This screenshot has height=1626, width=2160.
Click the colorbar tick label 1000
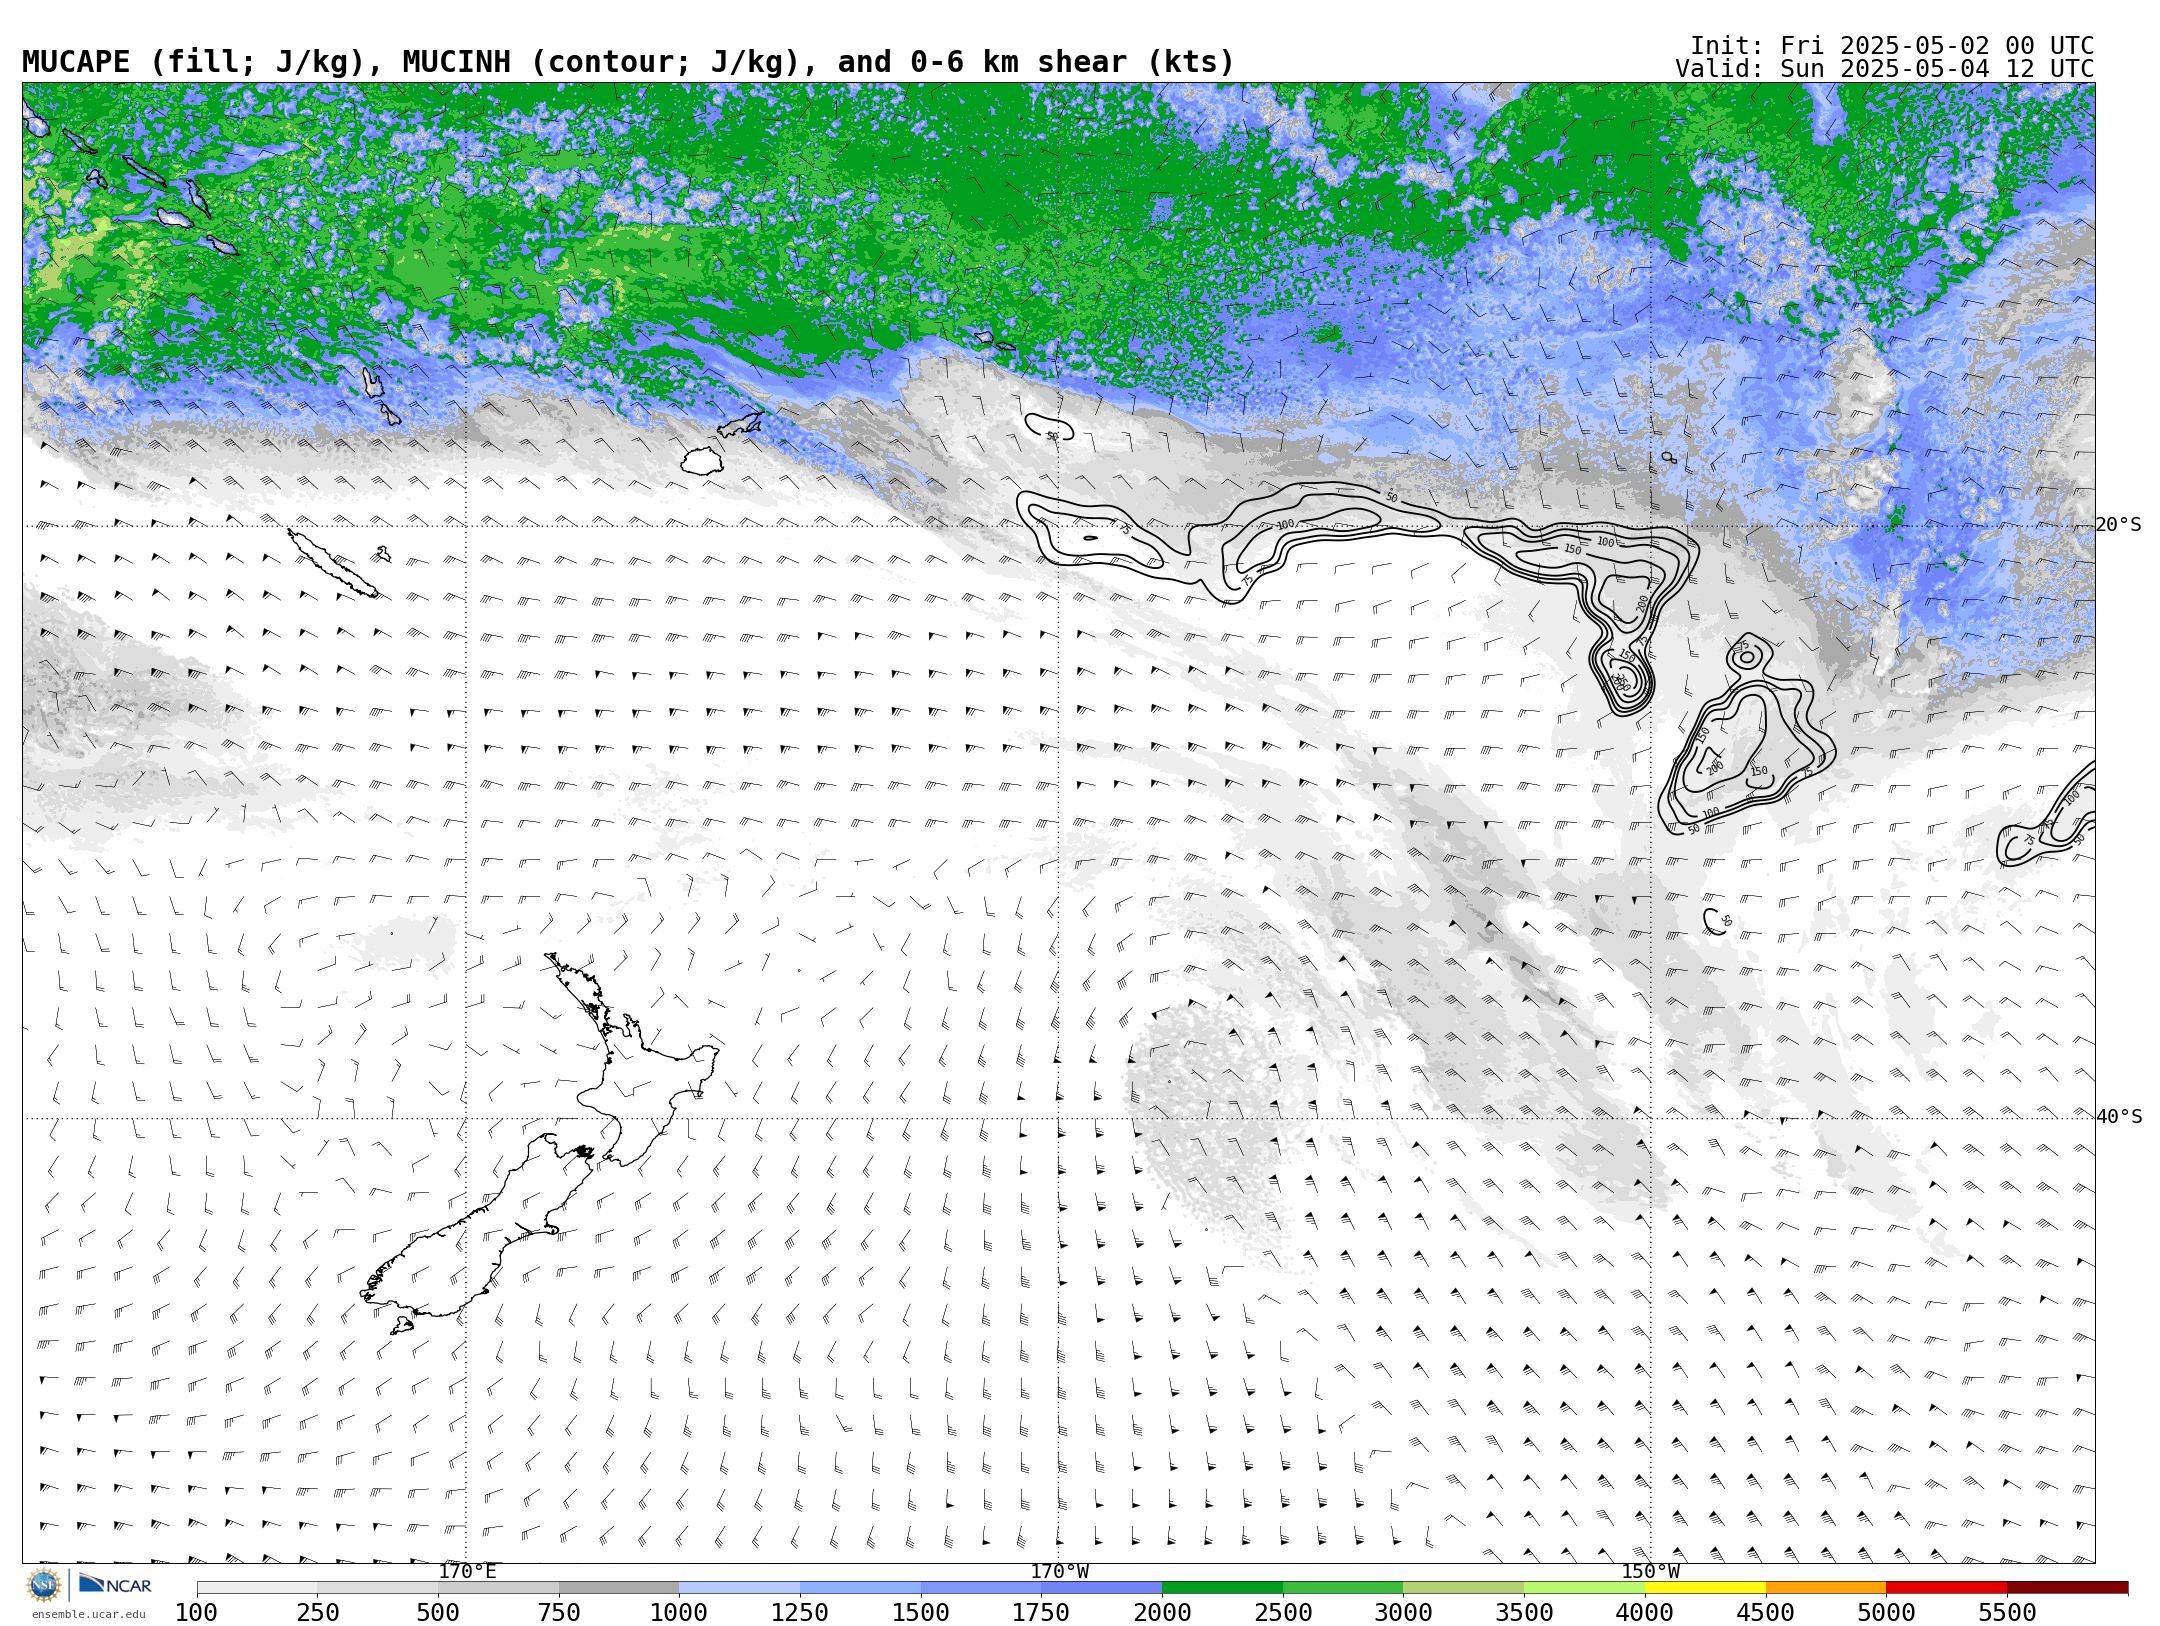679,1613
